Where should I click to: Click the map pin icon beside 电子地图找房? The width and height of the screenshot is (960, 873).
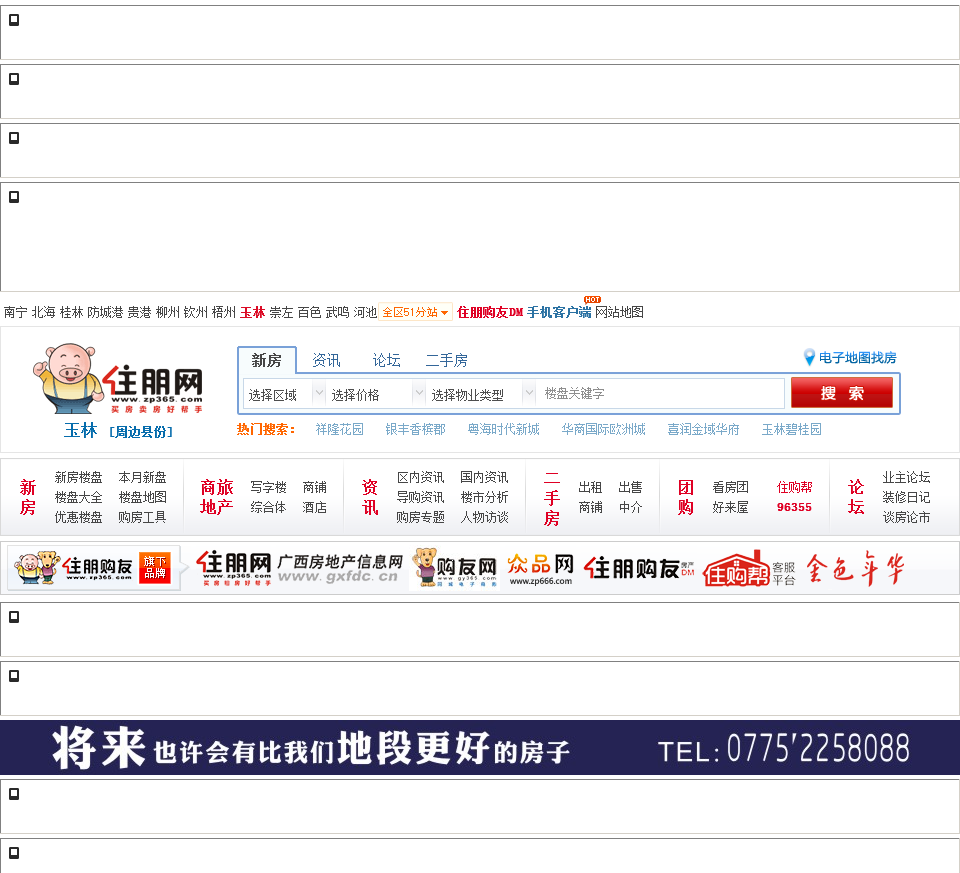[x=809, y=358]
